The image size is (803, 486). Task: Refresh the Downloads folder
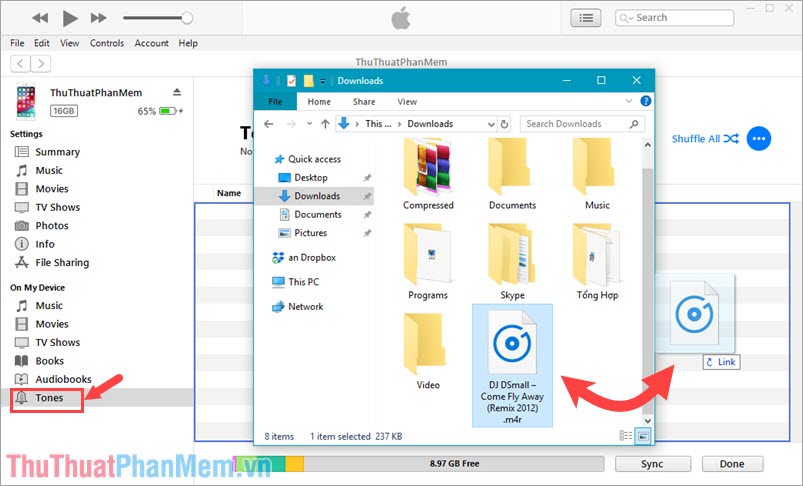504,124
